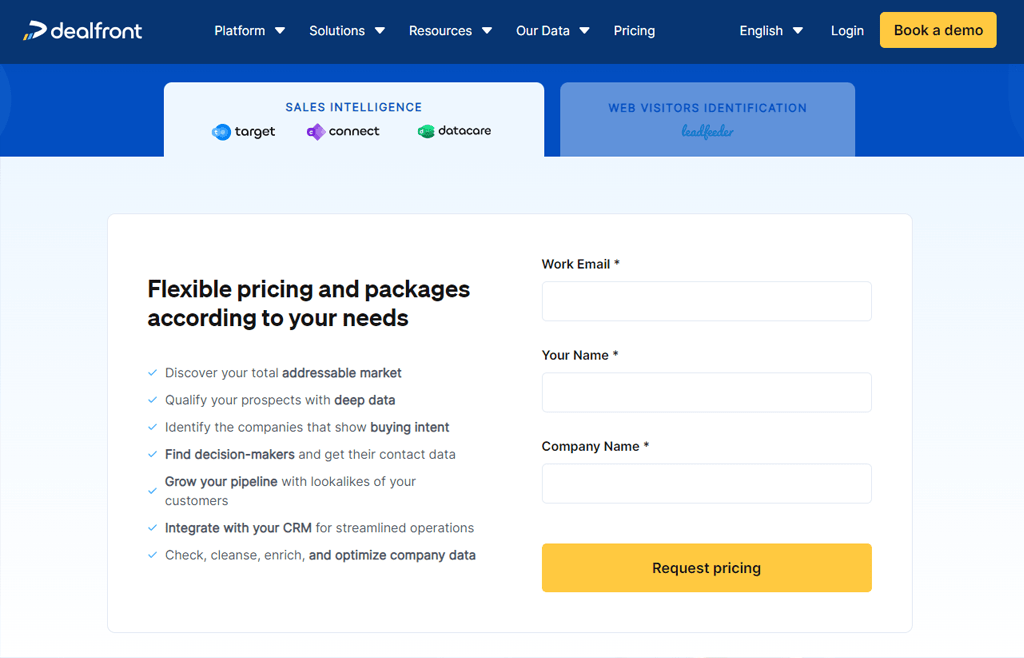
Task: Select the Connect product icon
Action: [314, 131]
